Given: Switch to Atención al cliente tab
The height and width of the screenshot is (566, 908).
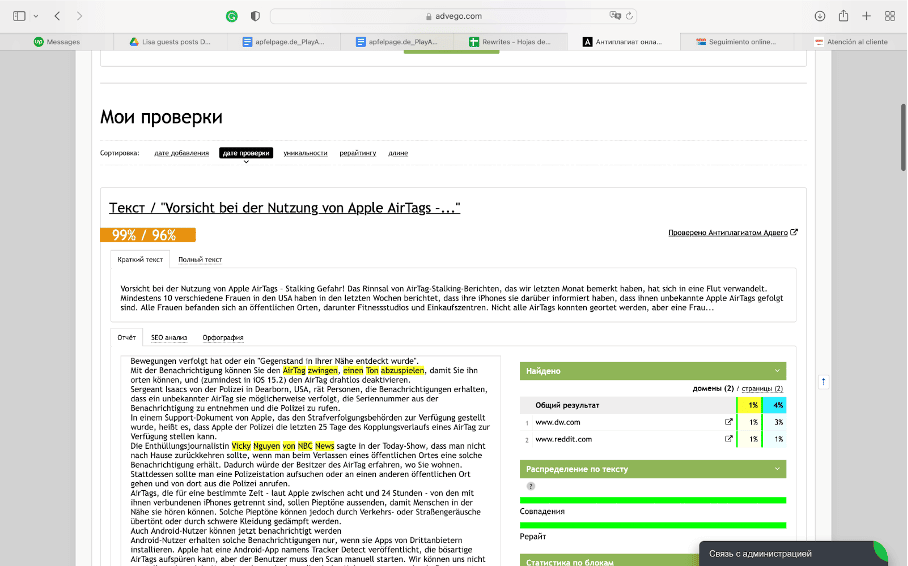Looking at the screenshot, I should (850, 42).
